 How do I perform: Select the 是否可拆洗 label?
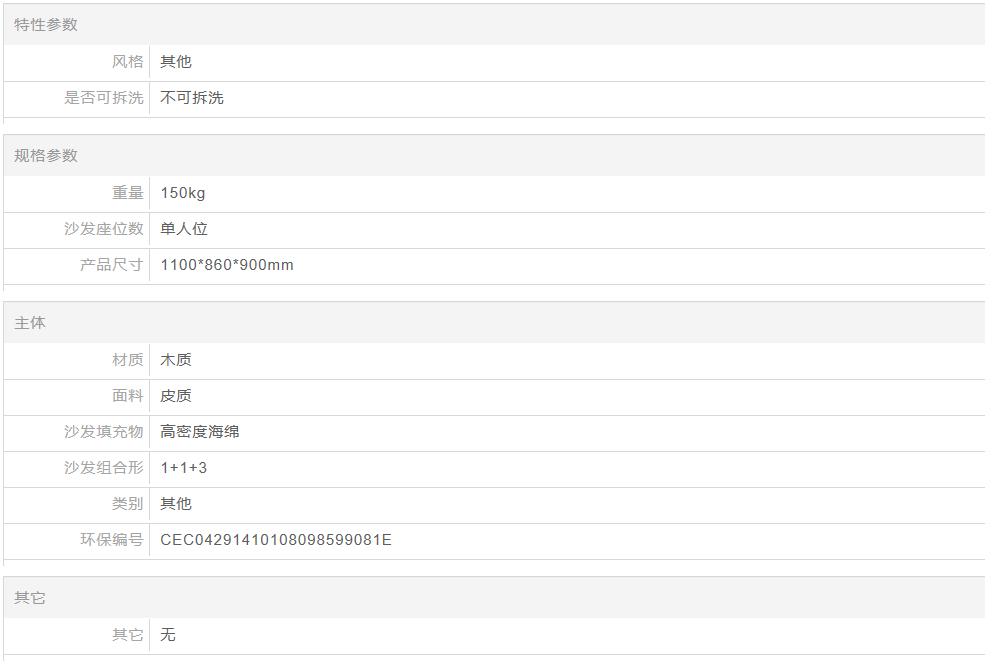(104, 98)
